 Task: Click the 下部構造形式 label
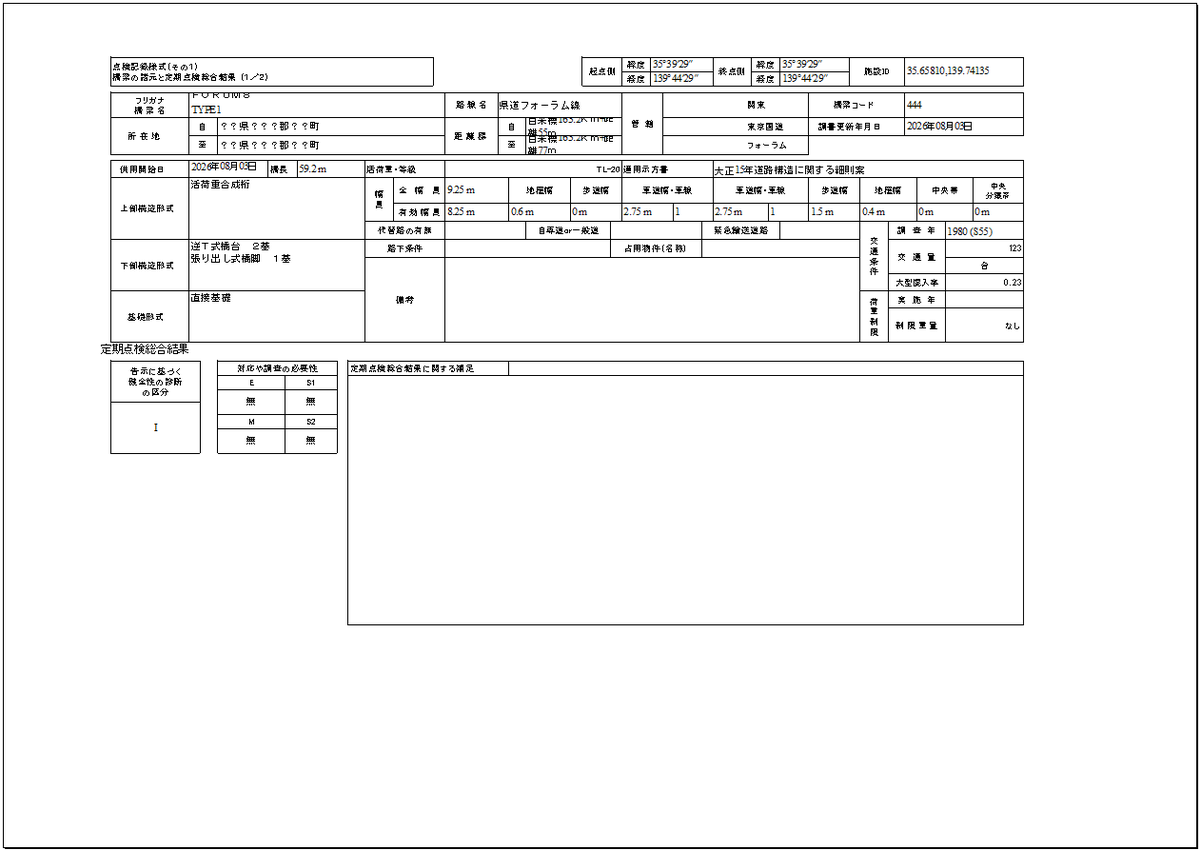point(149,265)
